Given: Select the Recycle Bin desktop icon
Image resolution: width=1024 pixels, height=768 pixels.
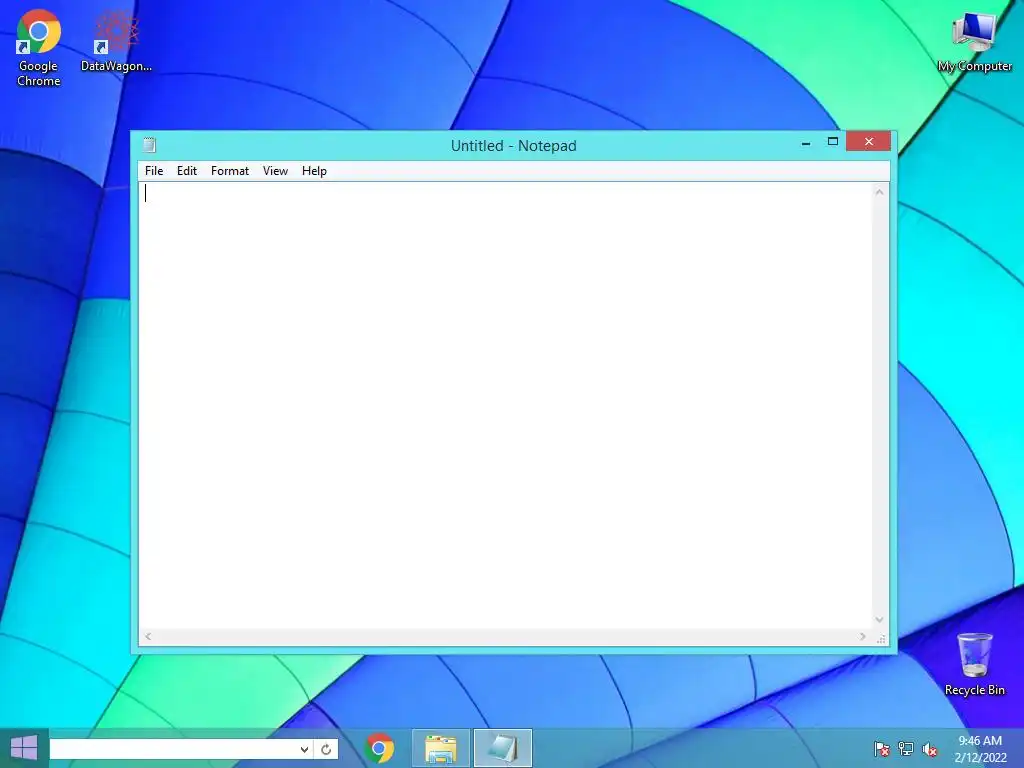Looking at the screenshot, I should tap(974, 664).
